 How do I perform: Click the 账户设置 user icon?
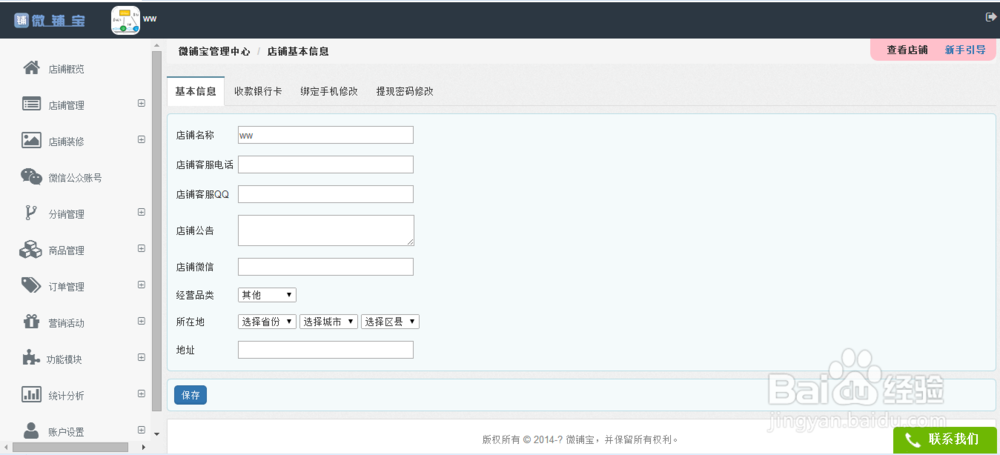point(31,430)
